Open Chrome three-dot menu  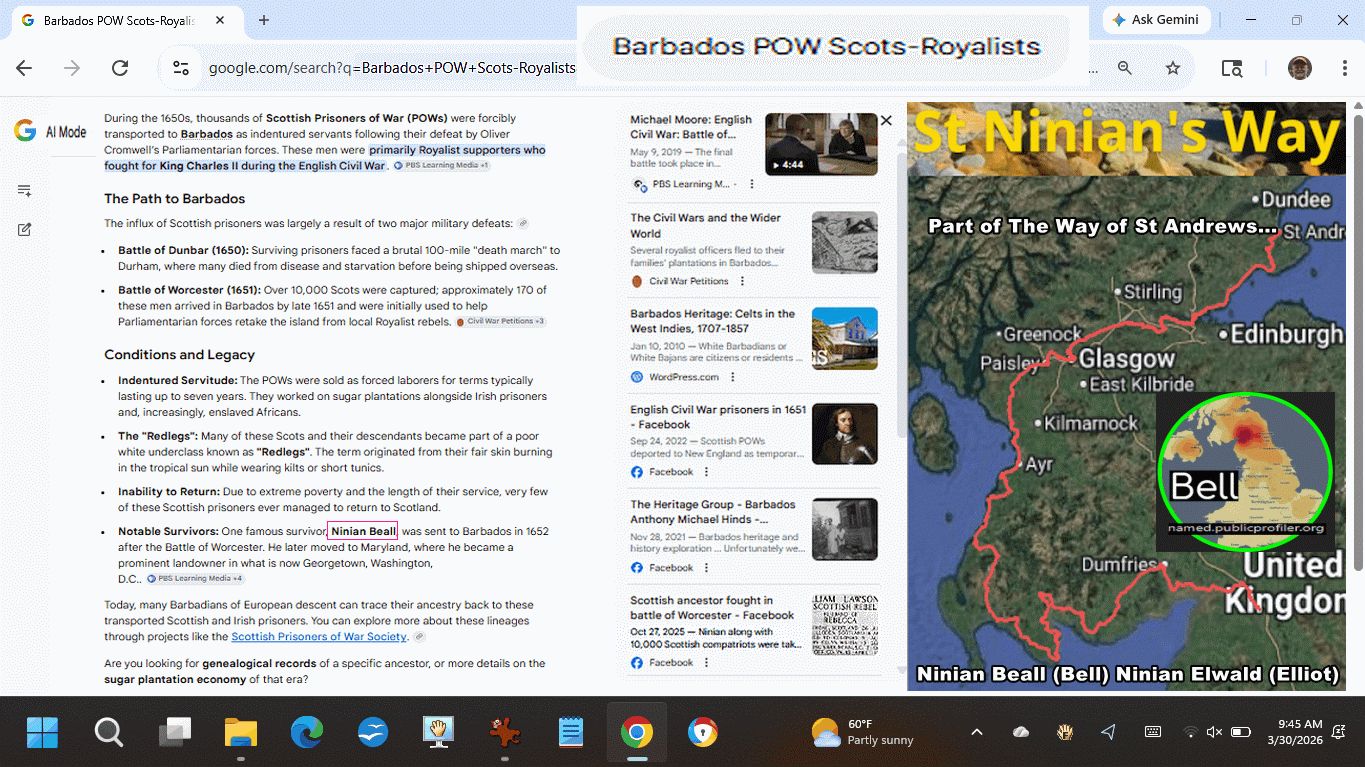pyautogui.click(x=1345, y=68)
